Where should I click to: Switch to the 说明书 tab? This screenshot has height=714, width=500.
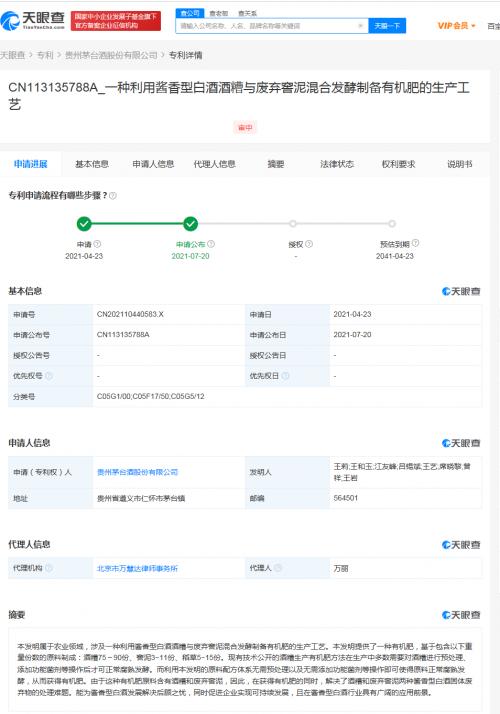pyautogui.click(x=459, y=164)
